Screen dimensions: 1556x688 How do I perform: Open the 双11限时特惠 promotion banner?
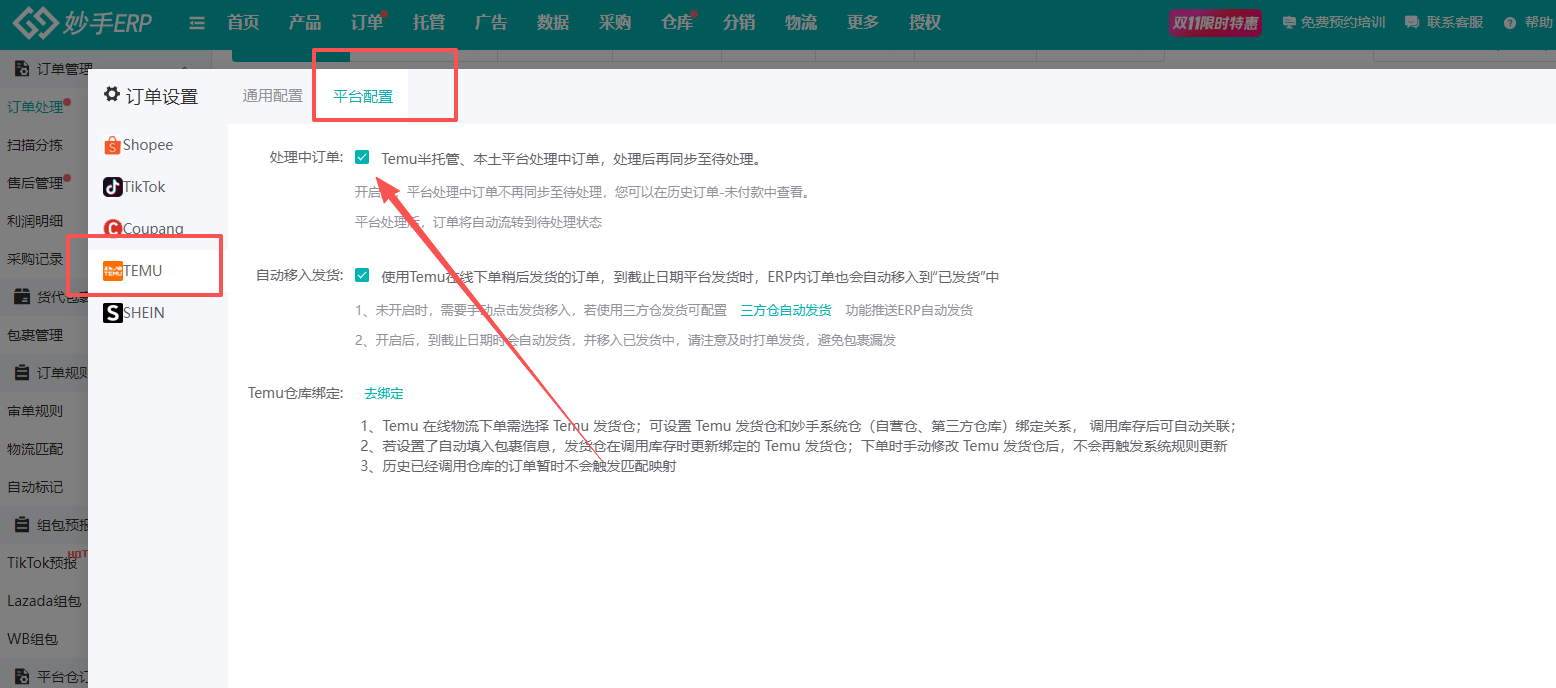pos(1215,23)
